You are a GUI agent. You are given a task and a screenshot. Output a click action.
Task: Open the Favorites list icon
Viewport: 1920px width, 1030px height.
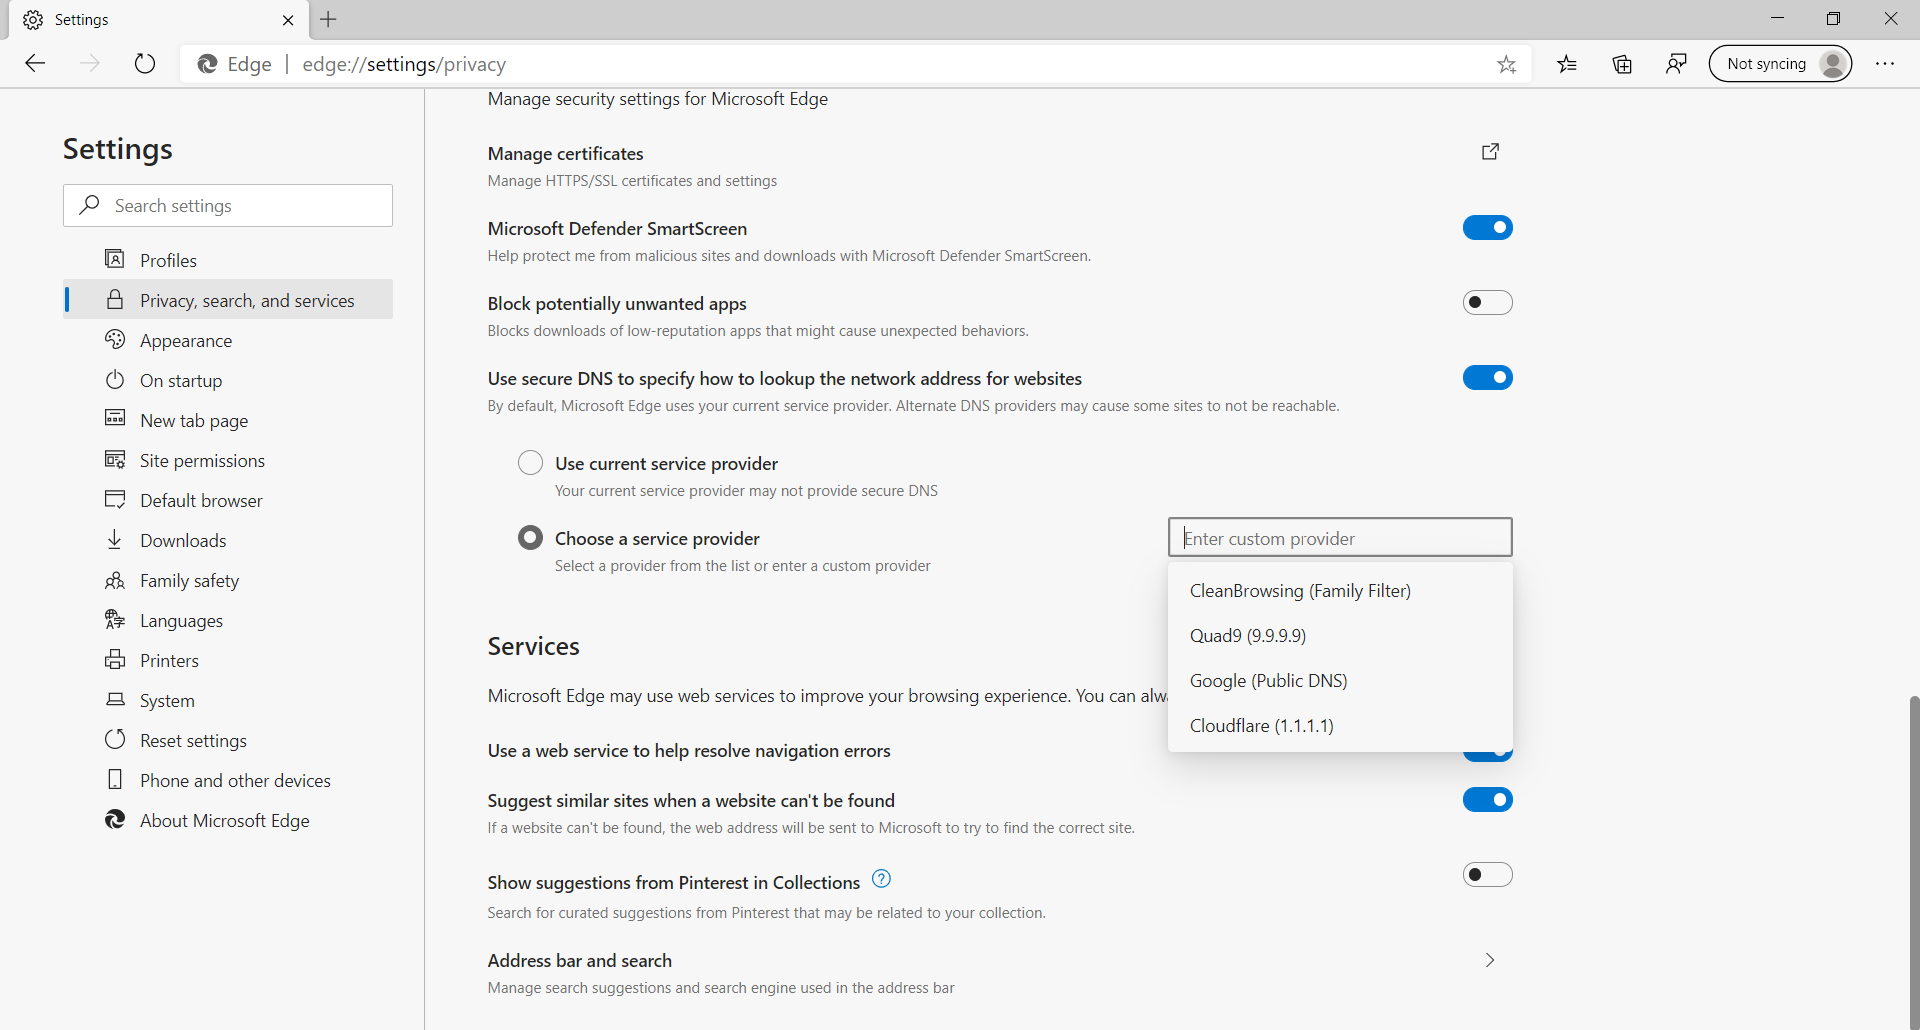coord(1567,64)
